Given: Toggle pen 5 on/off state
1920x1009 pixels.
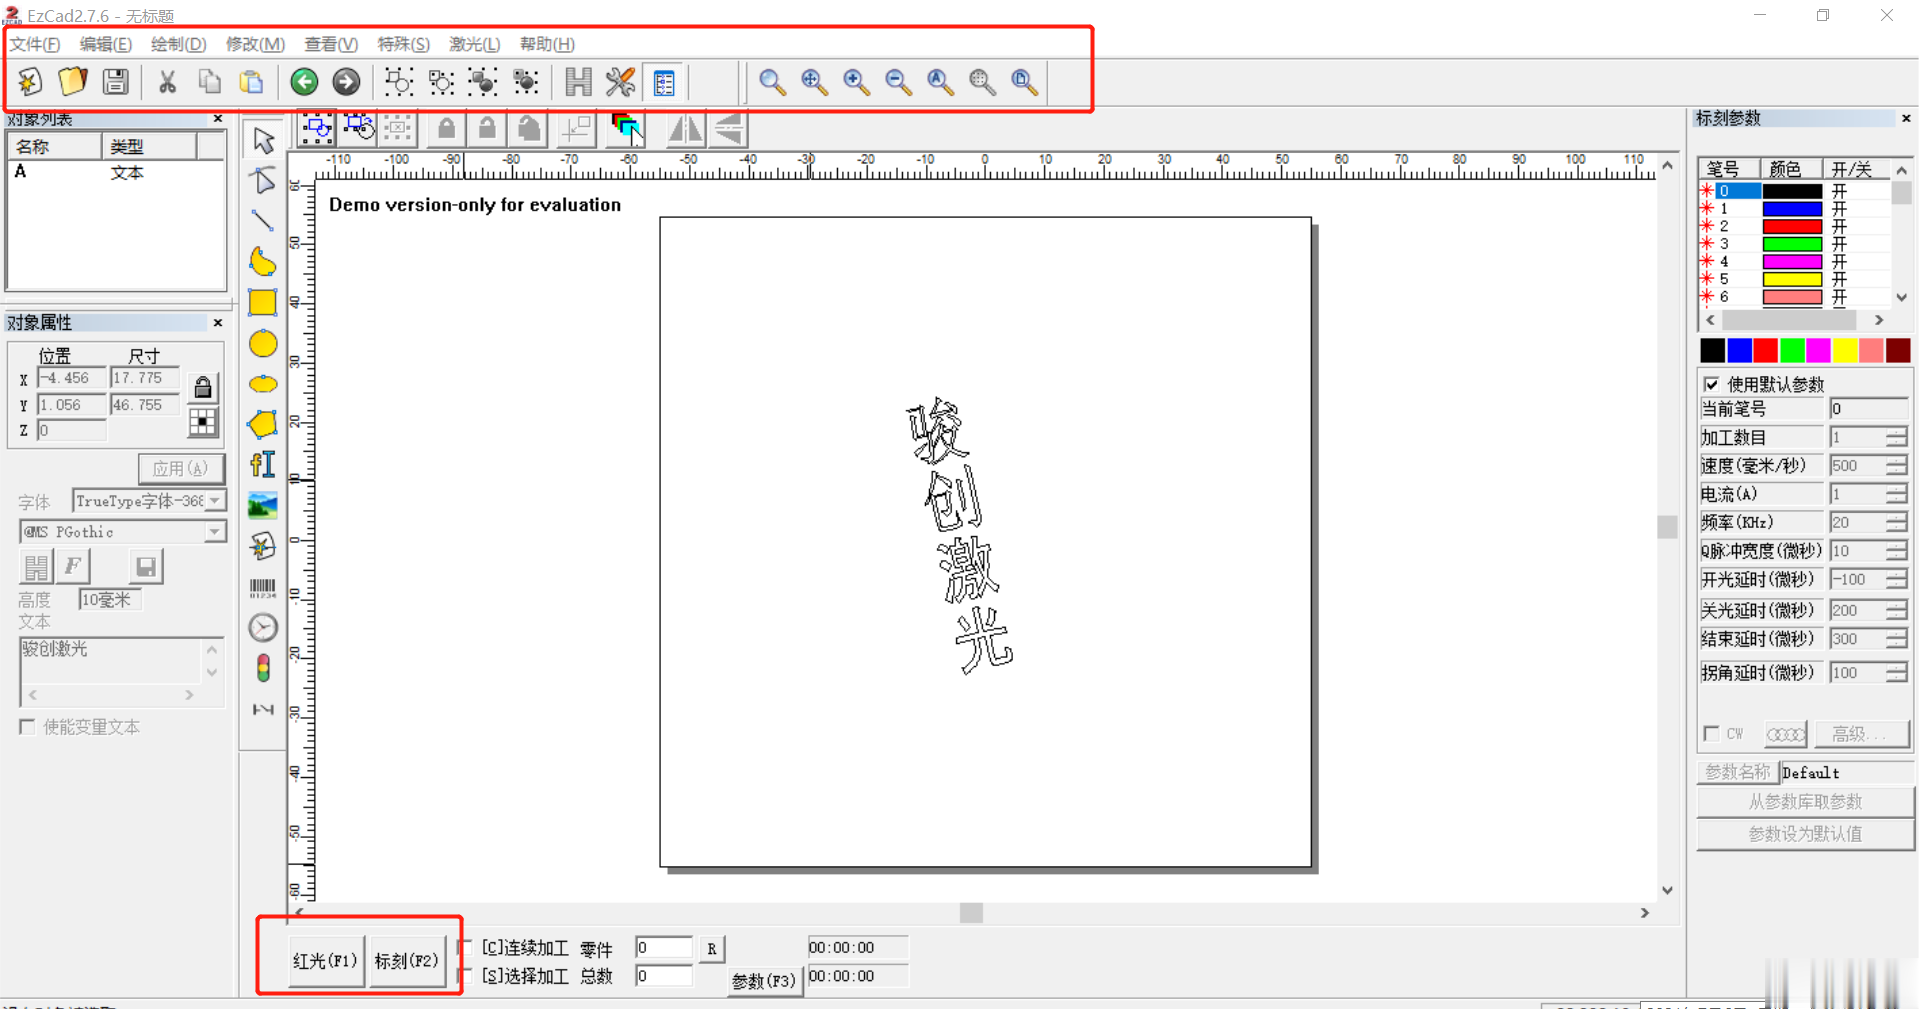Looking at the screenshot, I should pos(1840,279).
